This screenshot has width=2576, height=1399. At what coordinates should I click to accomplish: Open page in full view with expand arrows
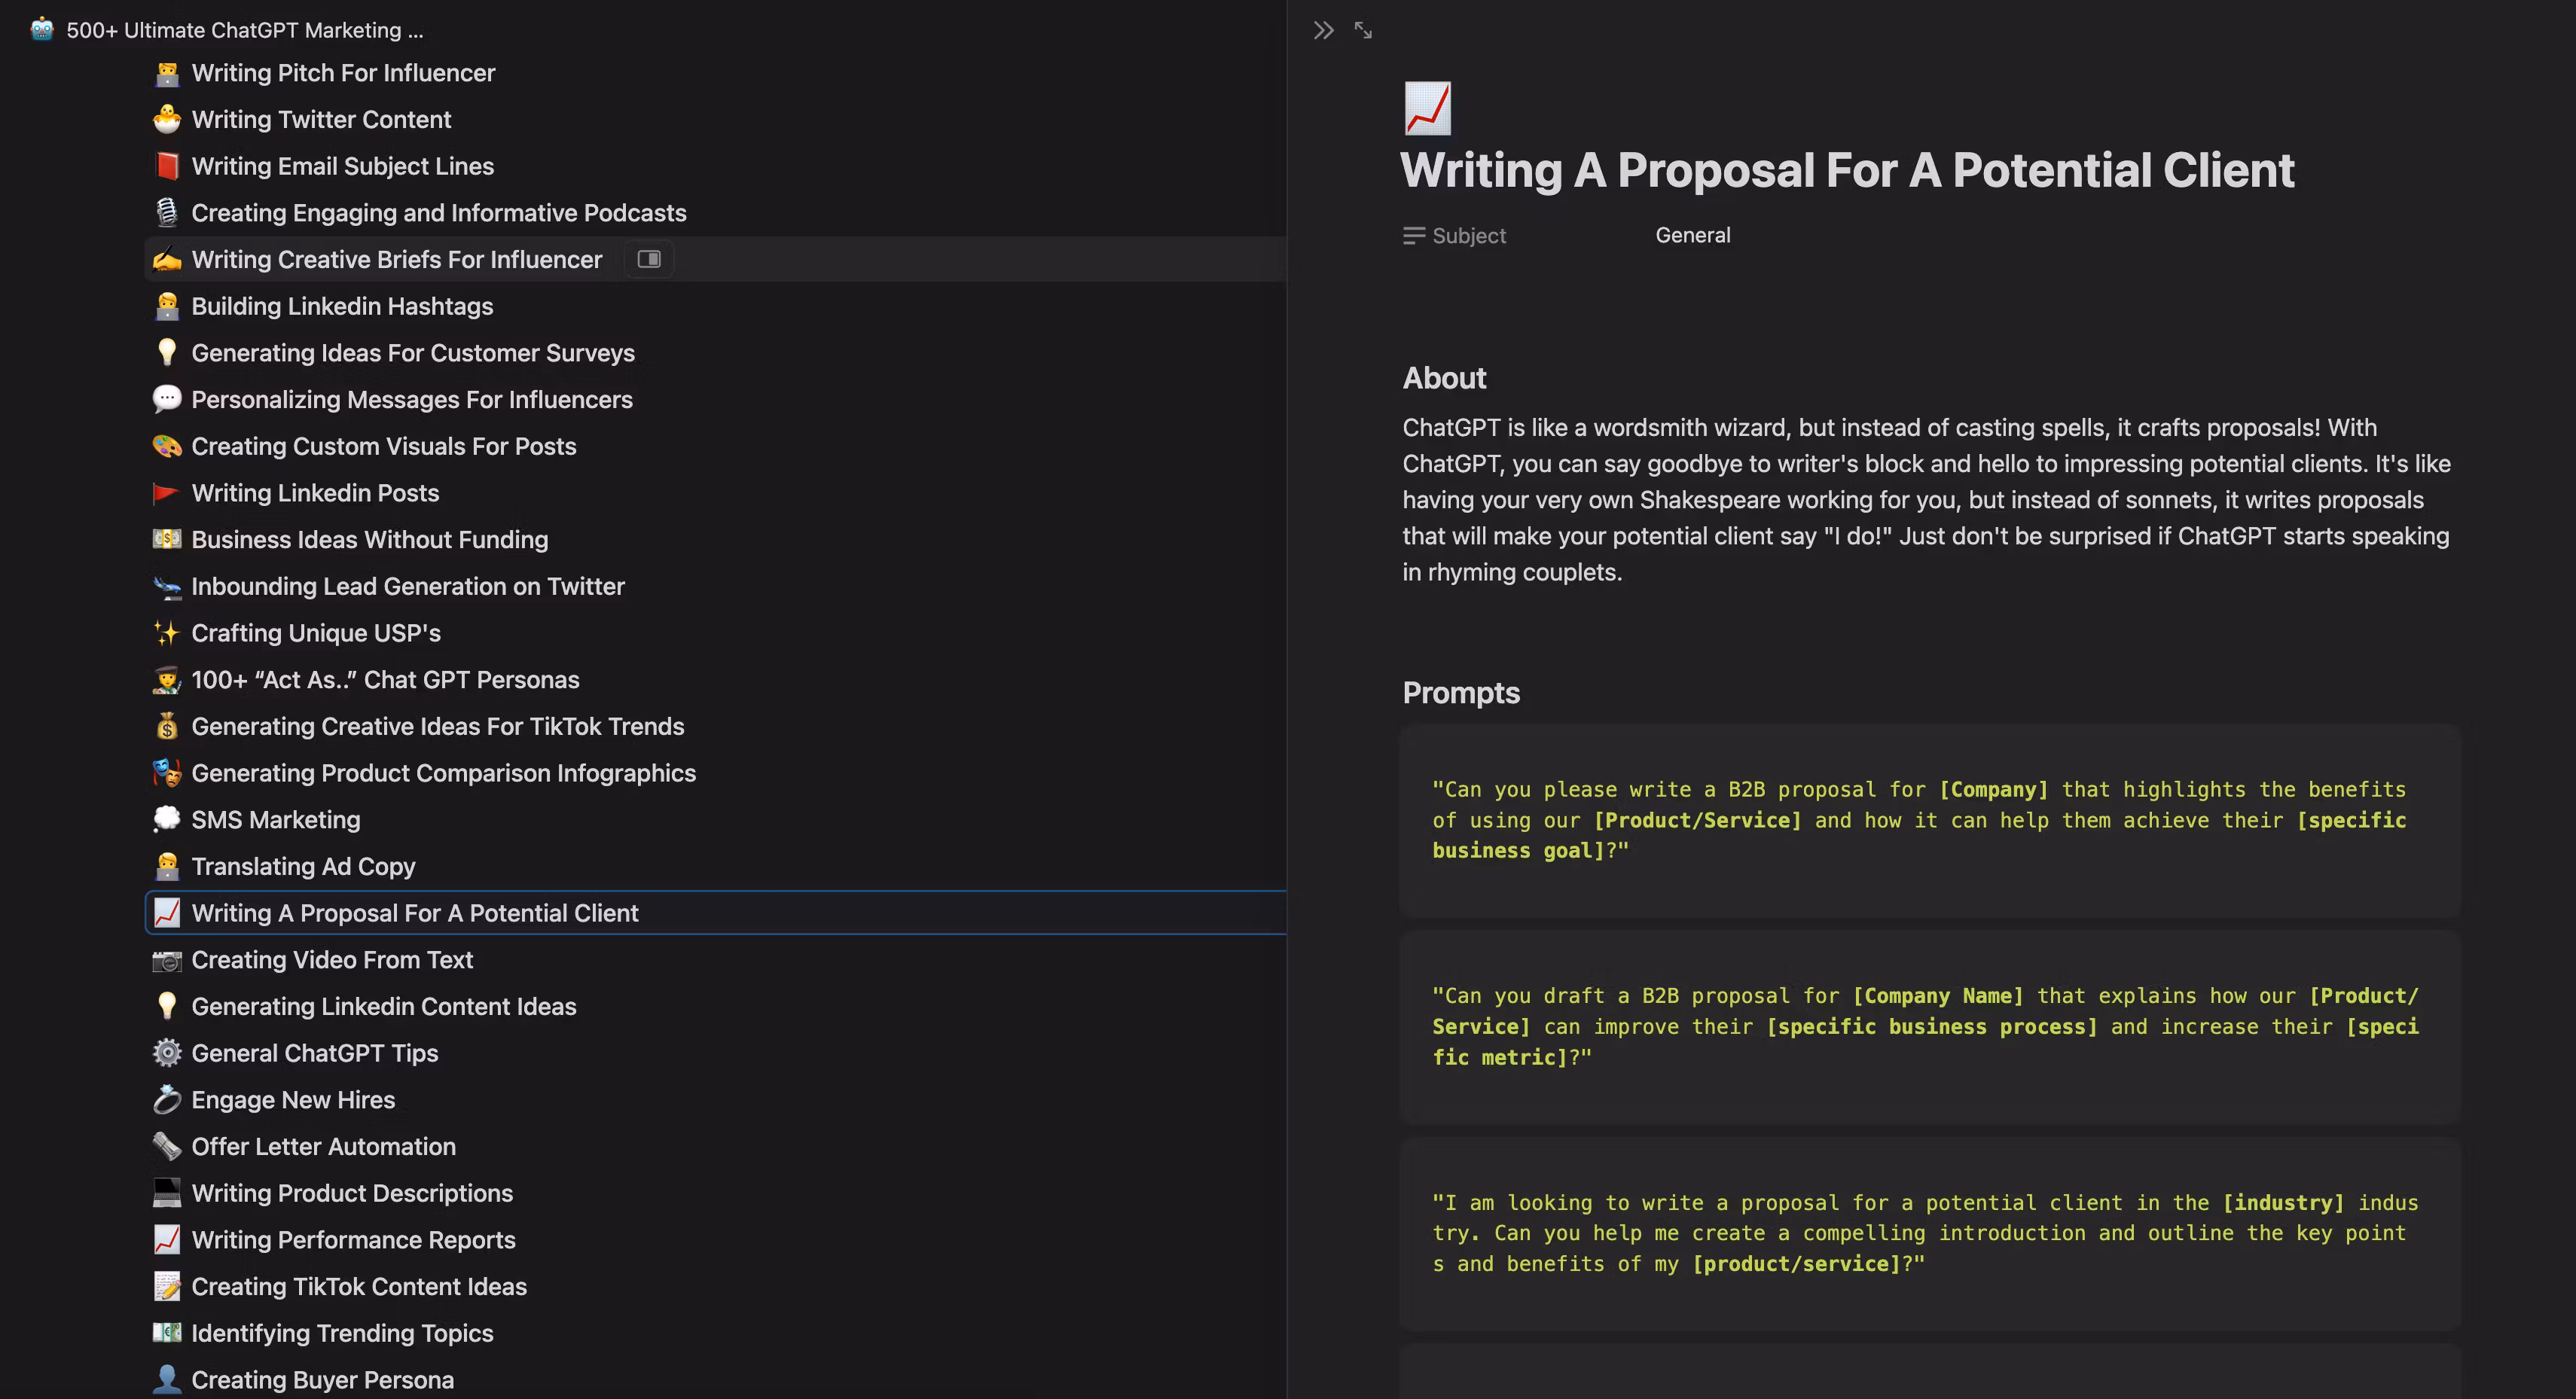[x=1363, y=30]
